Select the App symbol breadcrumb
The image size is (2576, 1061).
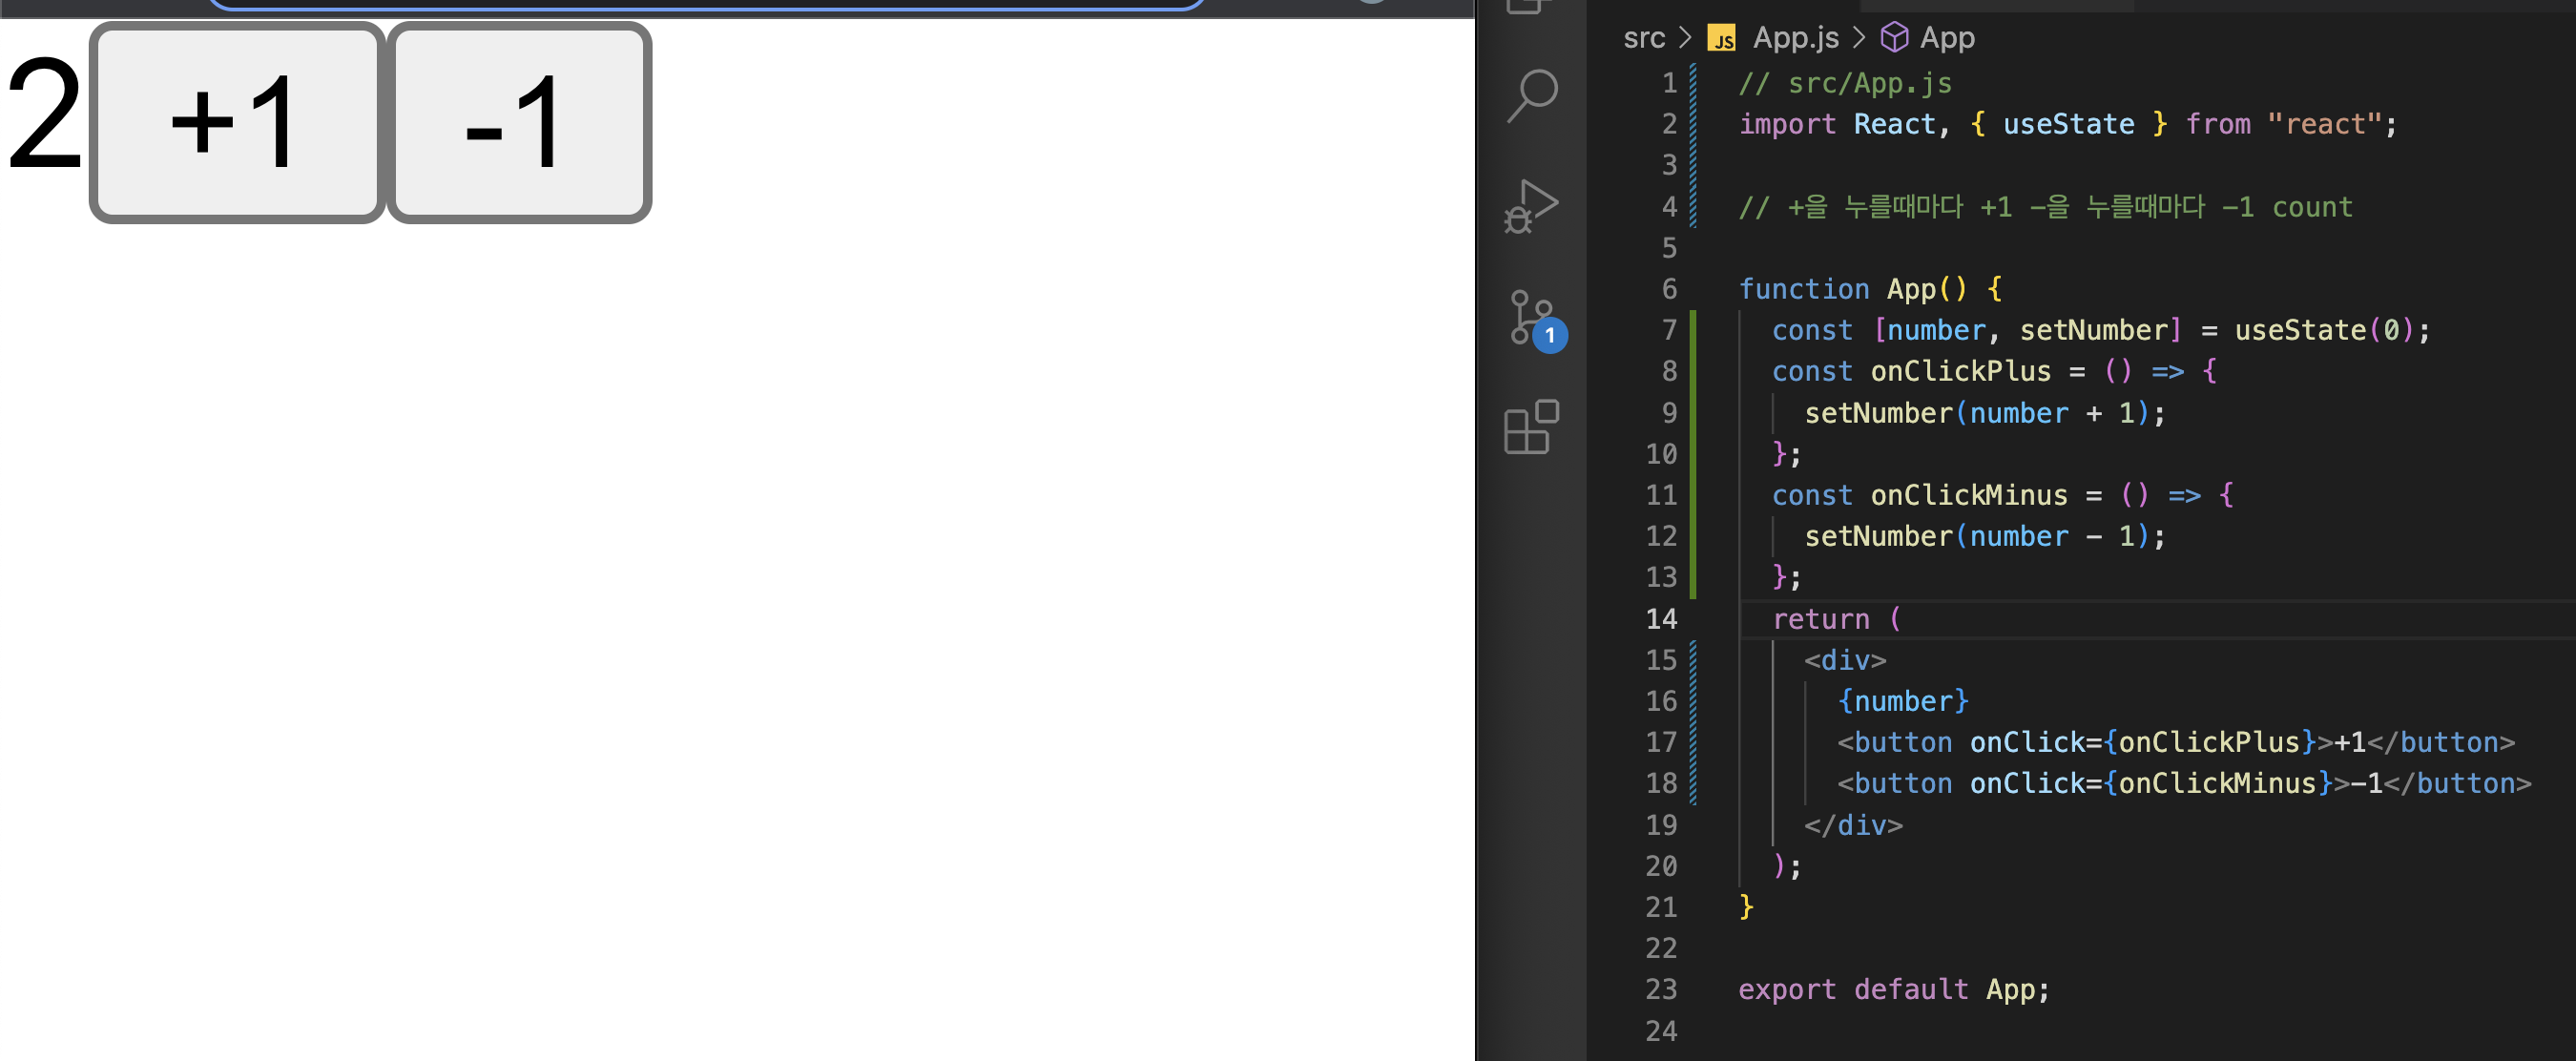point(1947,38)
